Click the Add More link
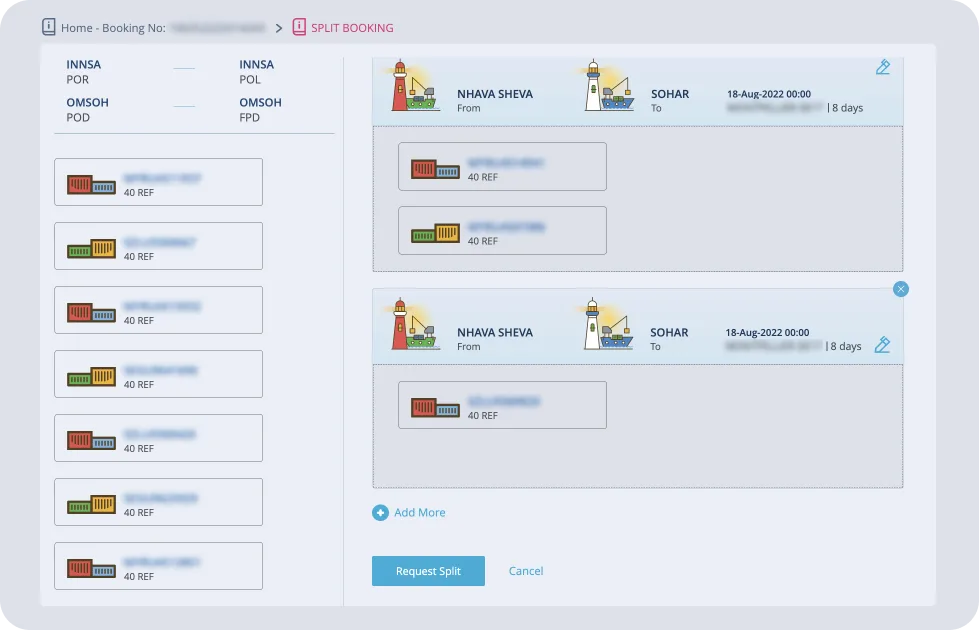This screenshot has width=979, height=630. point(420,513)
